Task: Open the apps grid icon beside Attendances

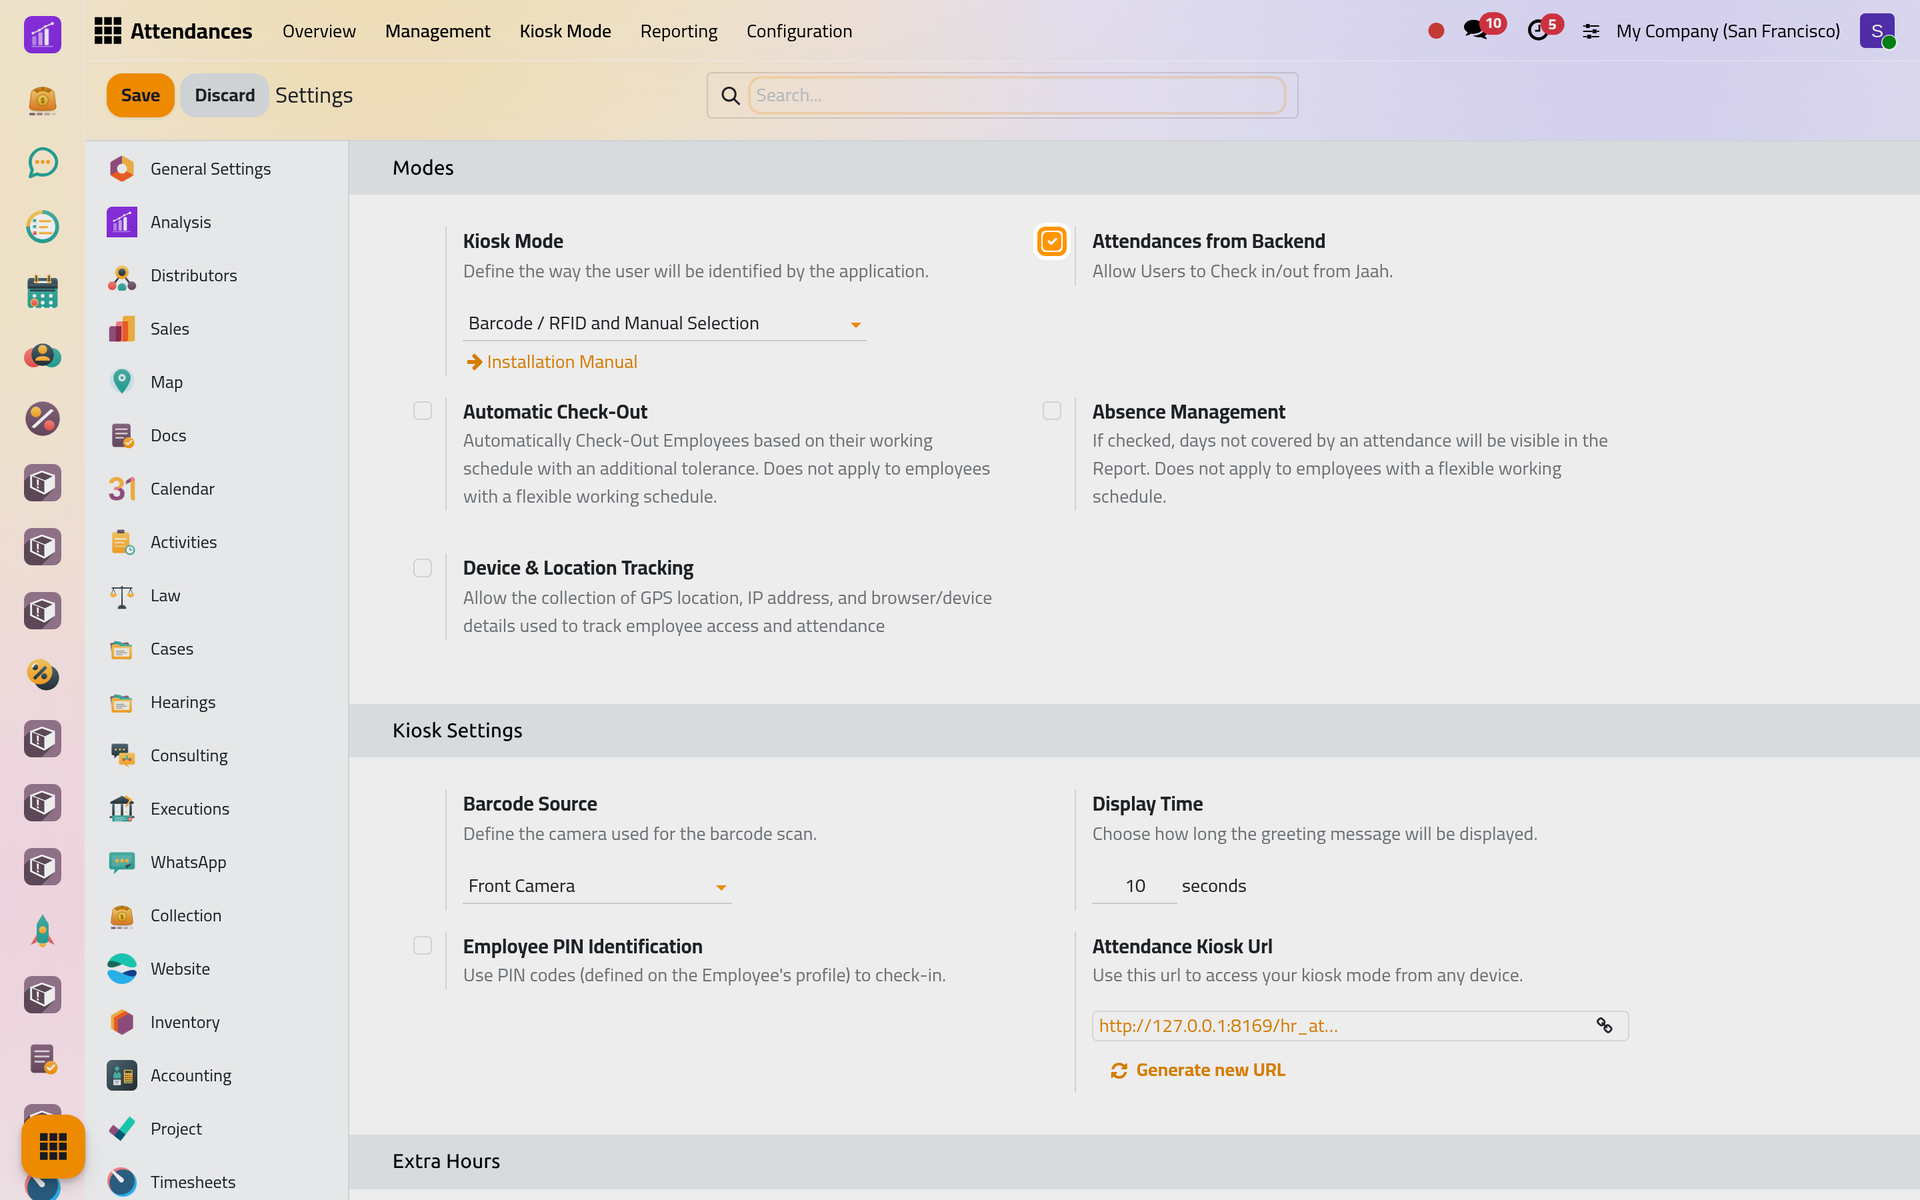Action: click(x=107, y=31)
